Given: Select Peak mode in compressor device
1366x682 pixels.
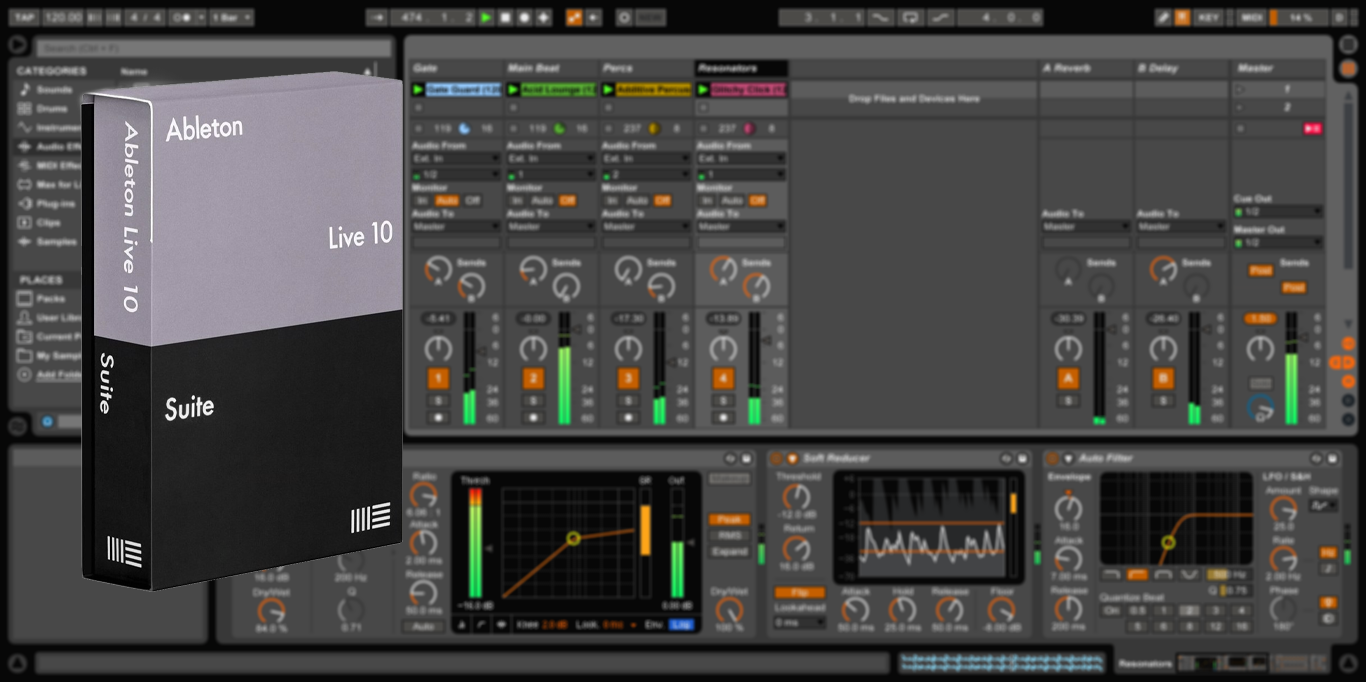Looking at the screenshot, I should 729,520.
